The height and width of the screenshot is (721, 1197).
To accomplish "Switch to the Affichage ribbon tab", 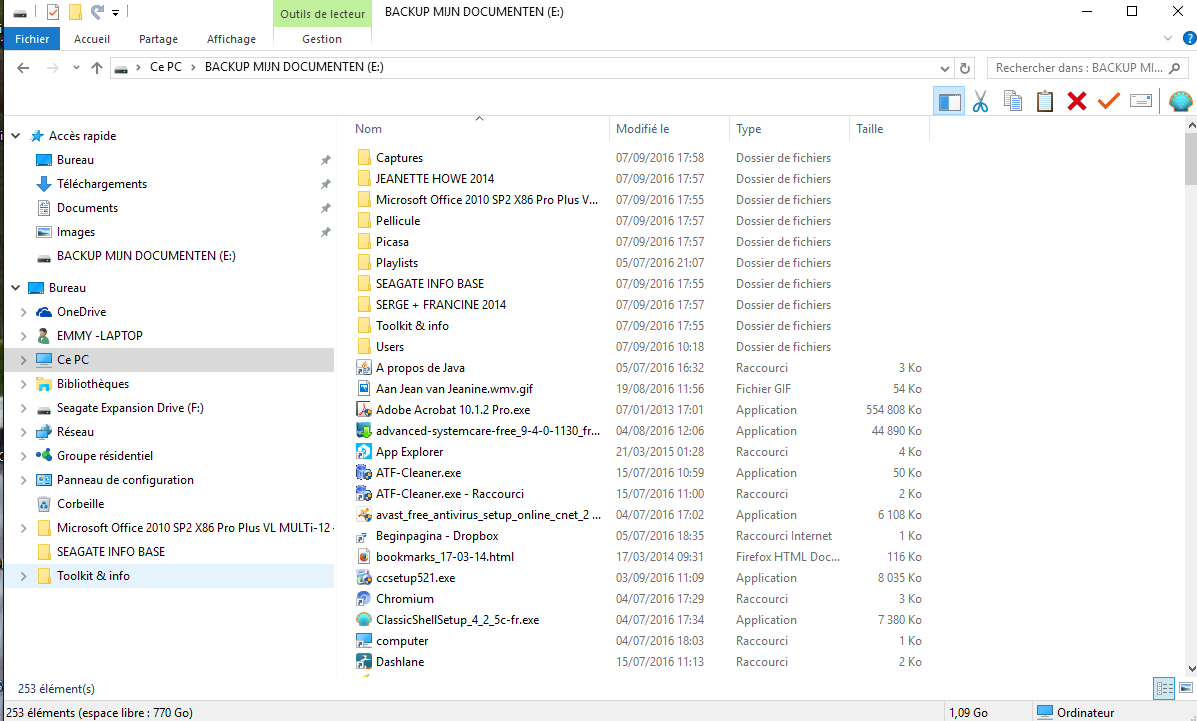I will tap(231, 39).
